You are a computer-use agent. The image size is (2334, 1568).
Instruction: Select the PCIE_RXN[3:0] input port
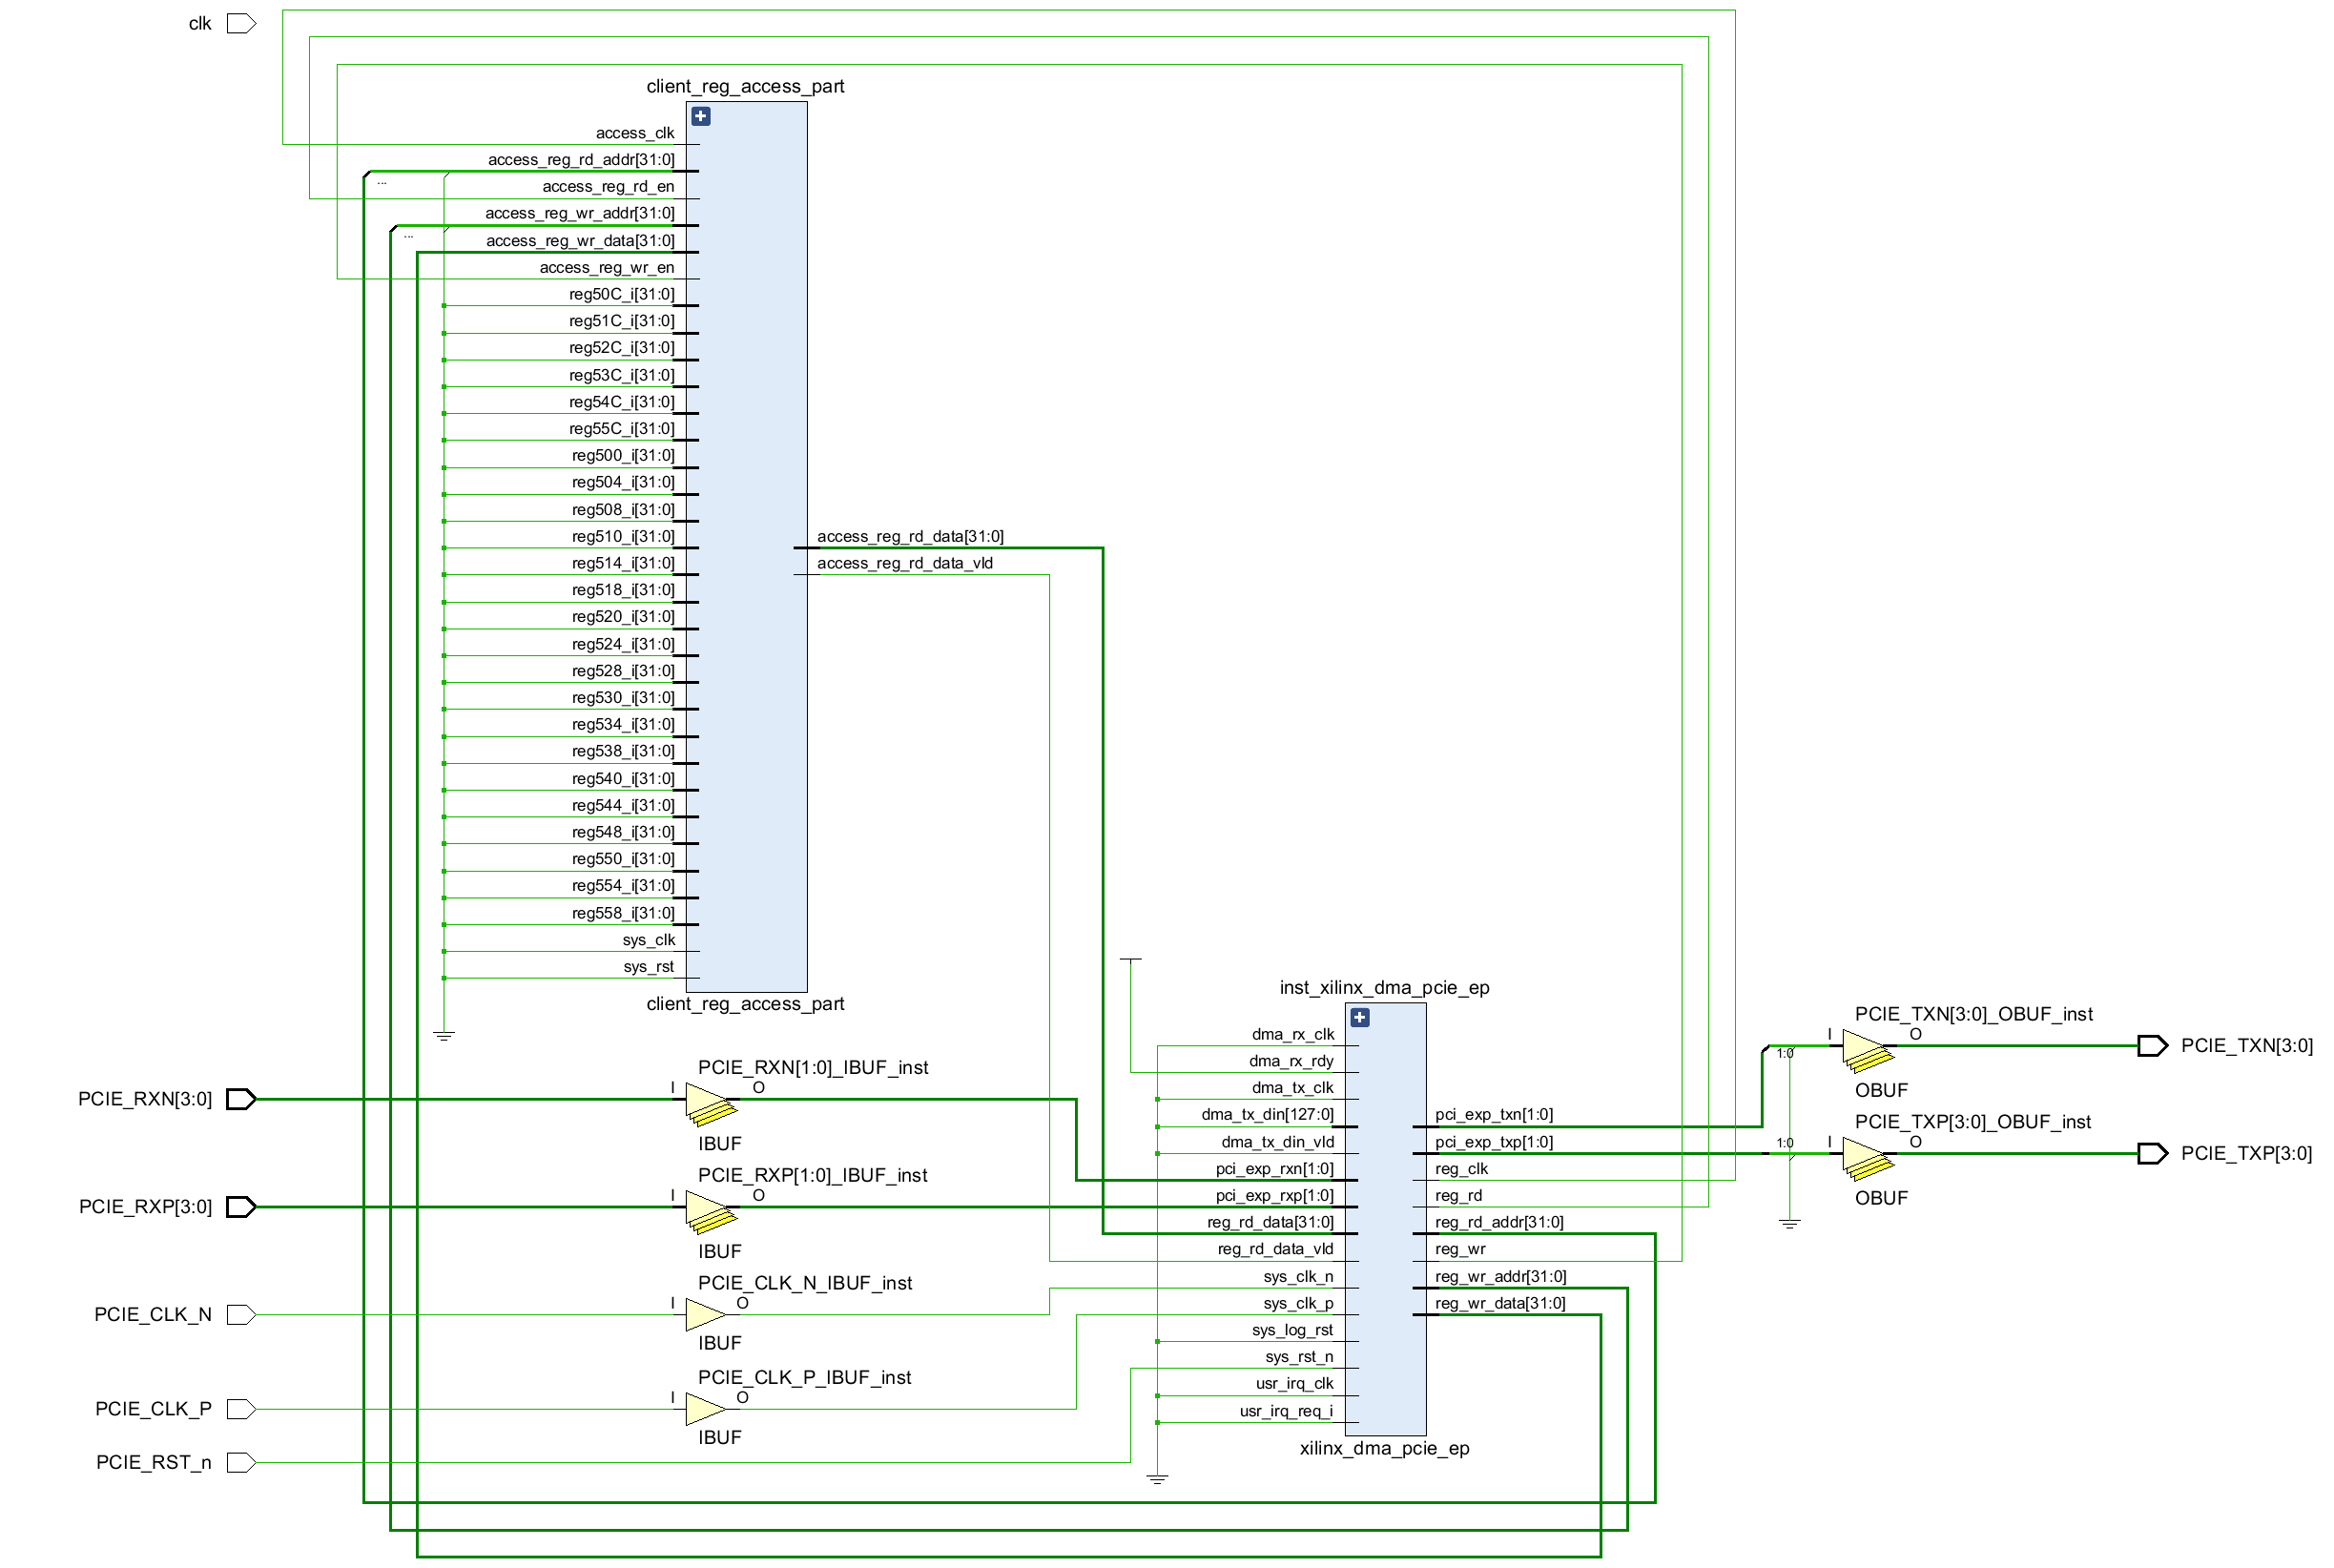click(x=241, y=1100)
